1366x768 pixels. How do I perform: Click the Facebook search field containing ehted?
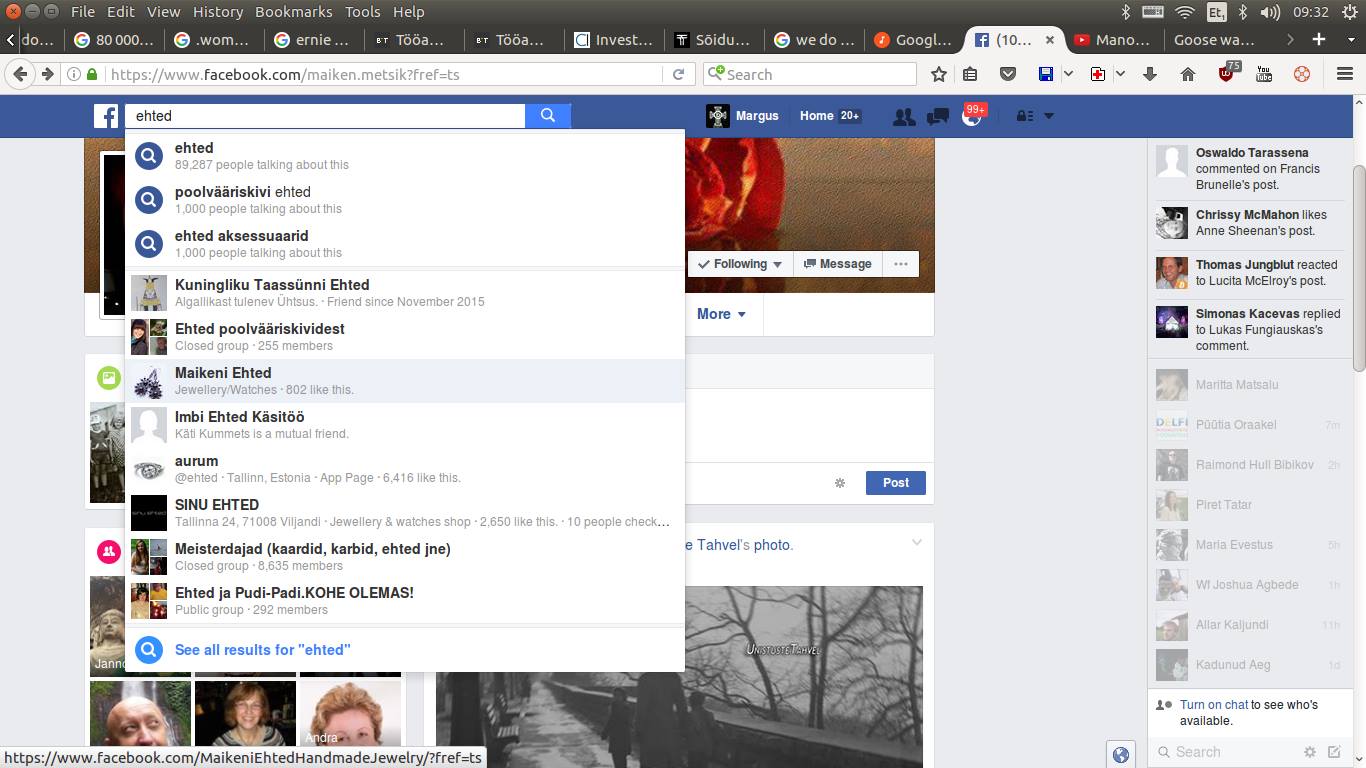[326, 116]
